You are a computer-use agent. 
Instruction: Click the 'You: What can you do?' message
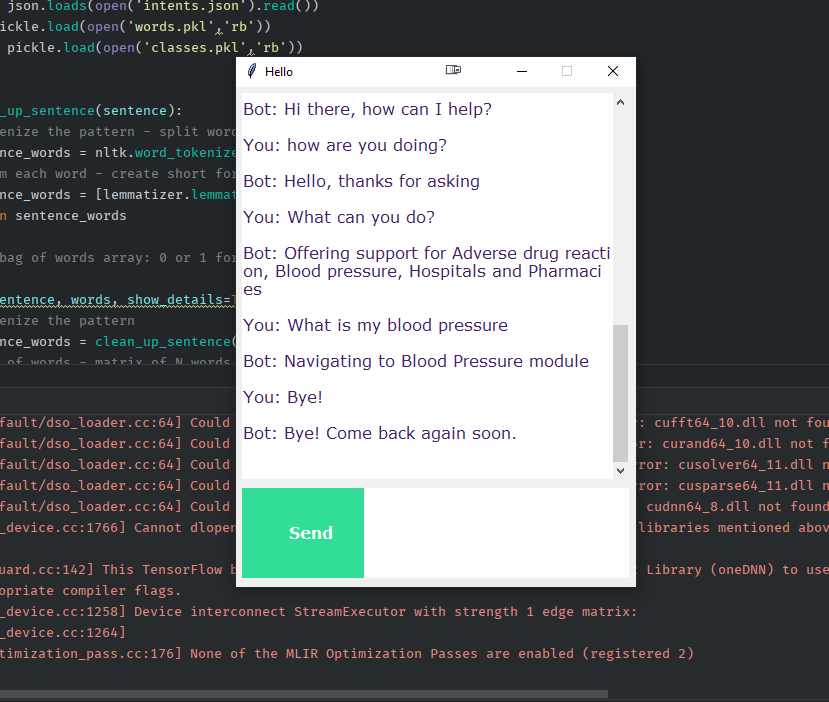point(339,217)
